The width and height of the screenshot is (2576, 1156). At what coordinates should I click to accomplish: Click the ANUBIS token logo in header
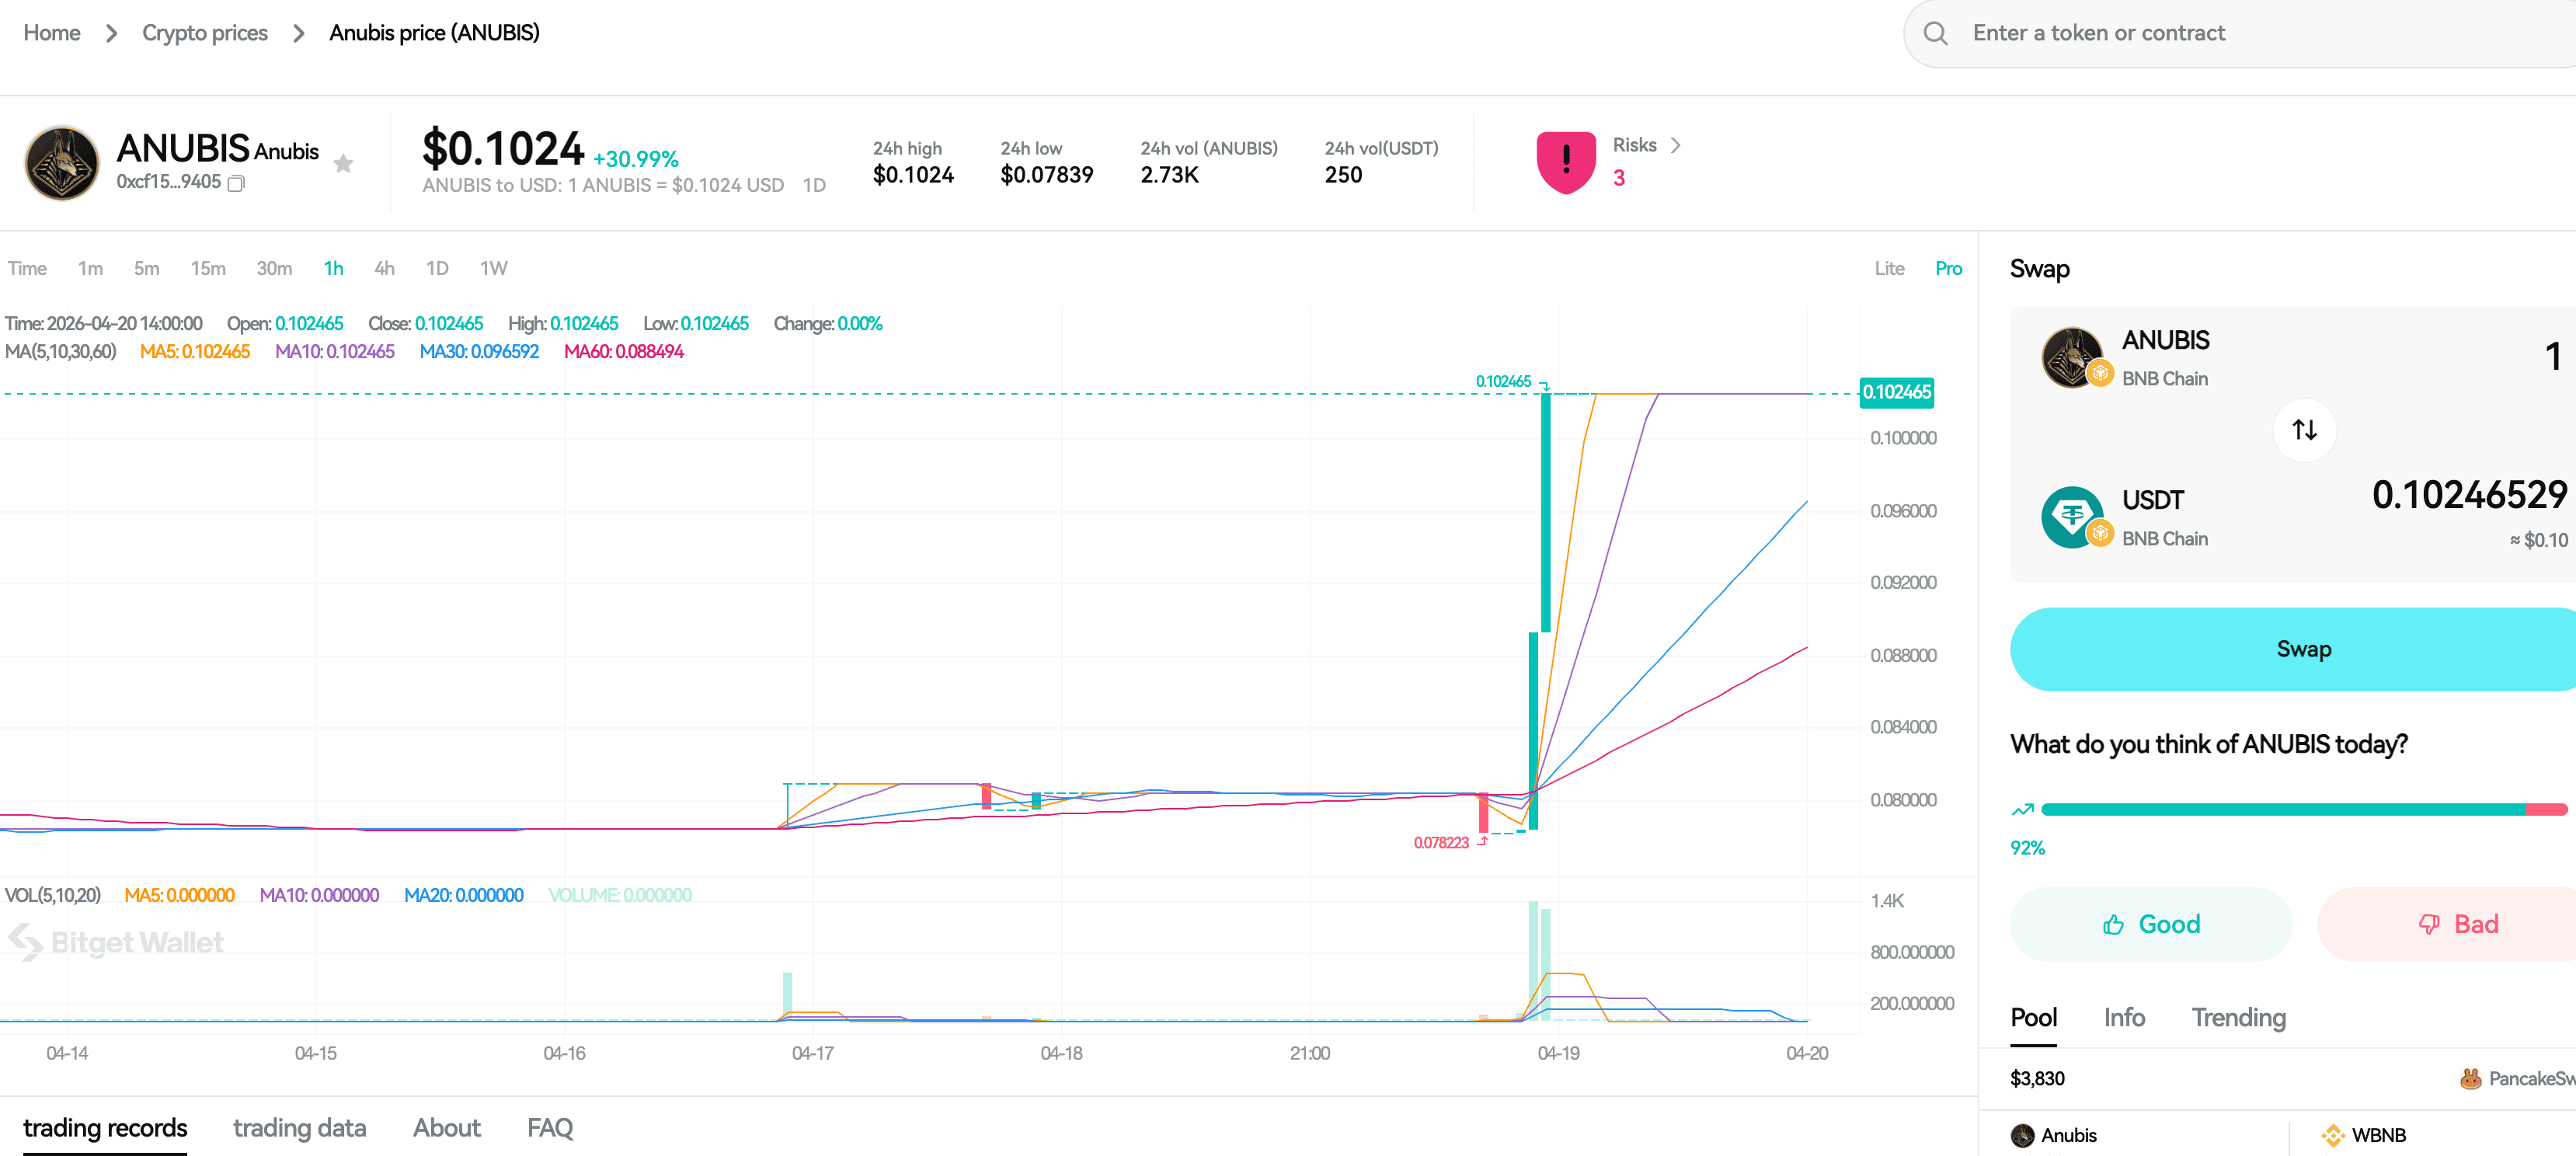pos(62,163)
